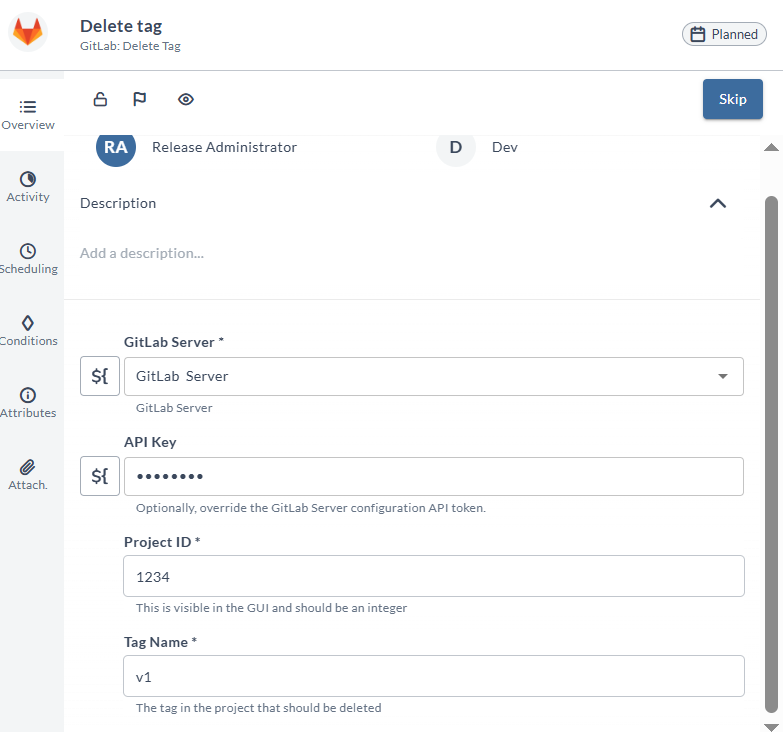Open the Overview tab
783x732 pixels.
[x=28, y=115]
